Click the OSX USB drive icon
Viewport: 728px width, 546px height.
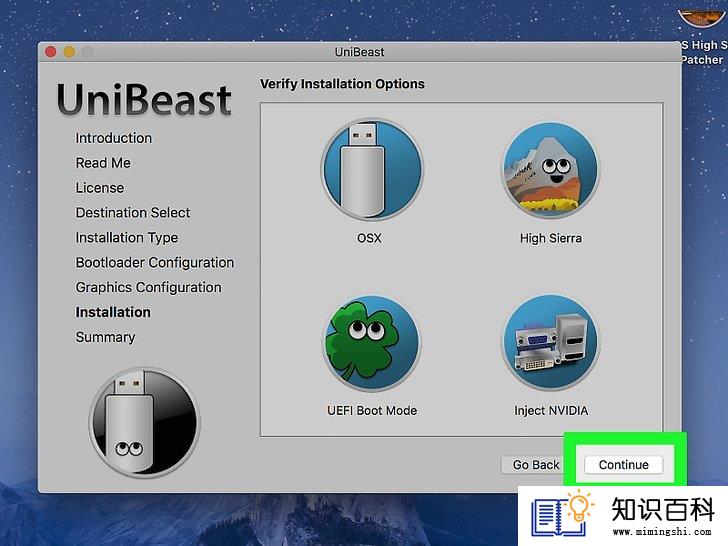tap(371, 170)
